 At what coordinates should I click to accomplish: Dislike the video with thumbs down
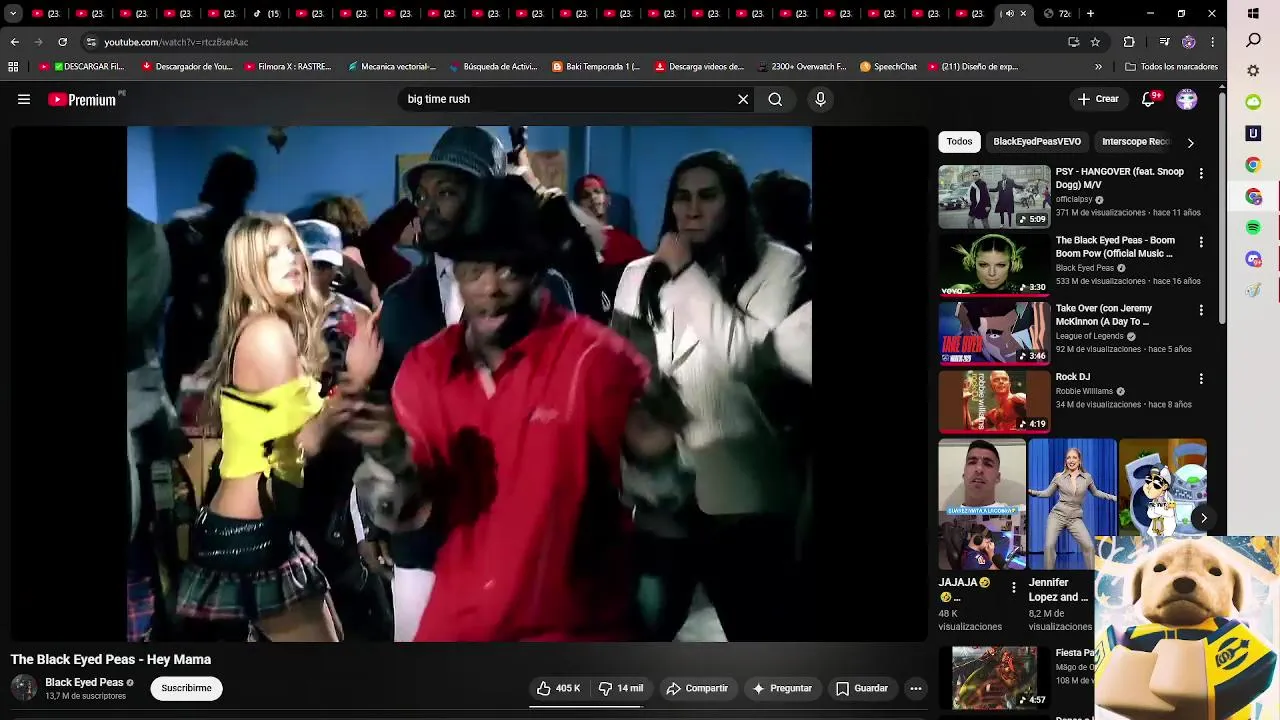point(620,688)
